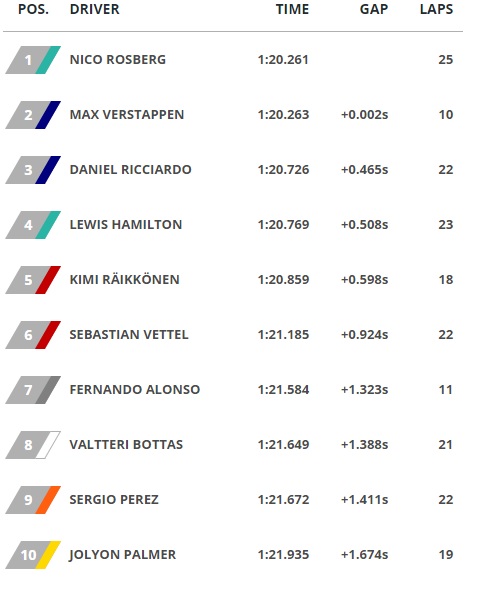Click the orange position 9 badge

pyautogui.click(x=33, y=500)
